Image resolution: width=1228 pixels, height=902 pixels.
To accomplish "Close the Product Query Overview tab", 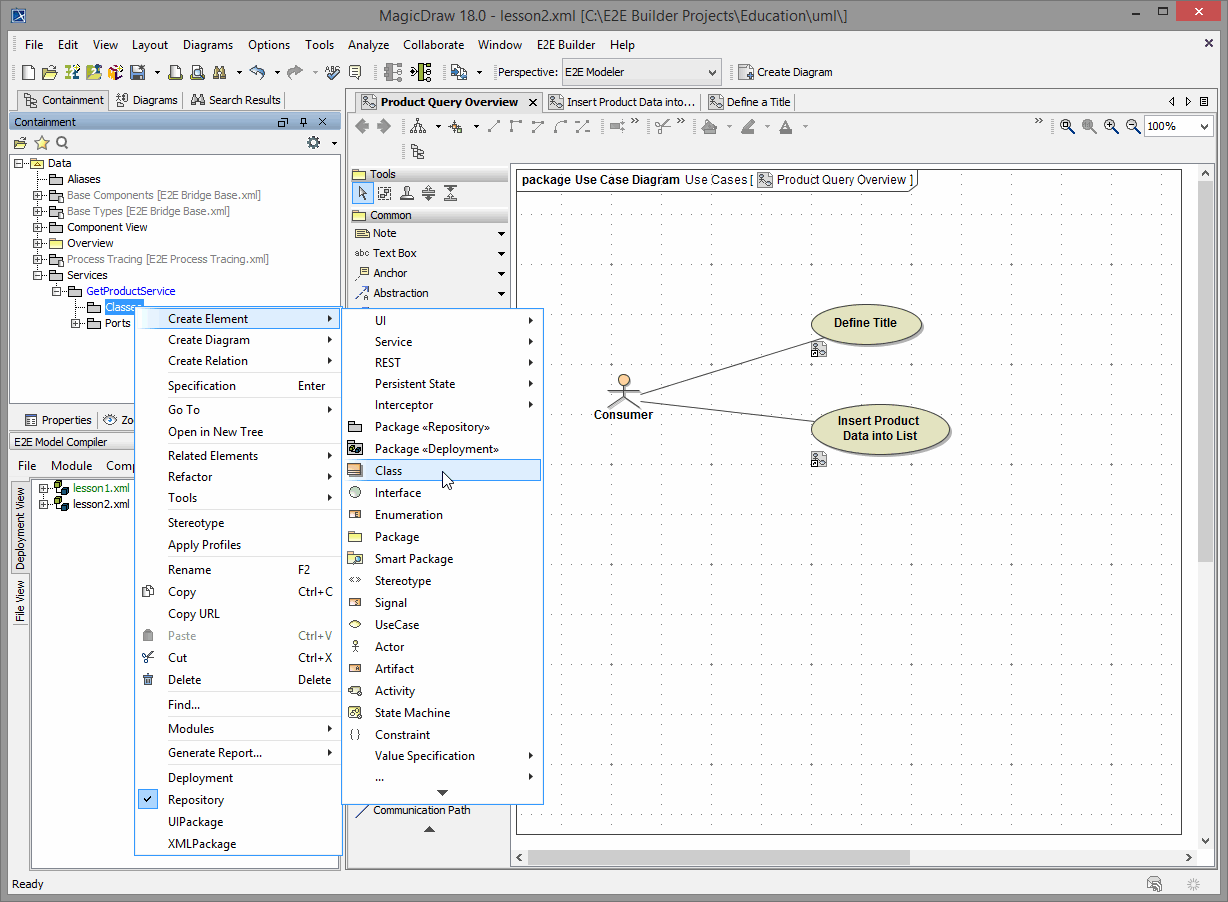I will (533, 102).
